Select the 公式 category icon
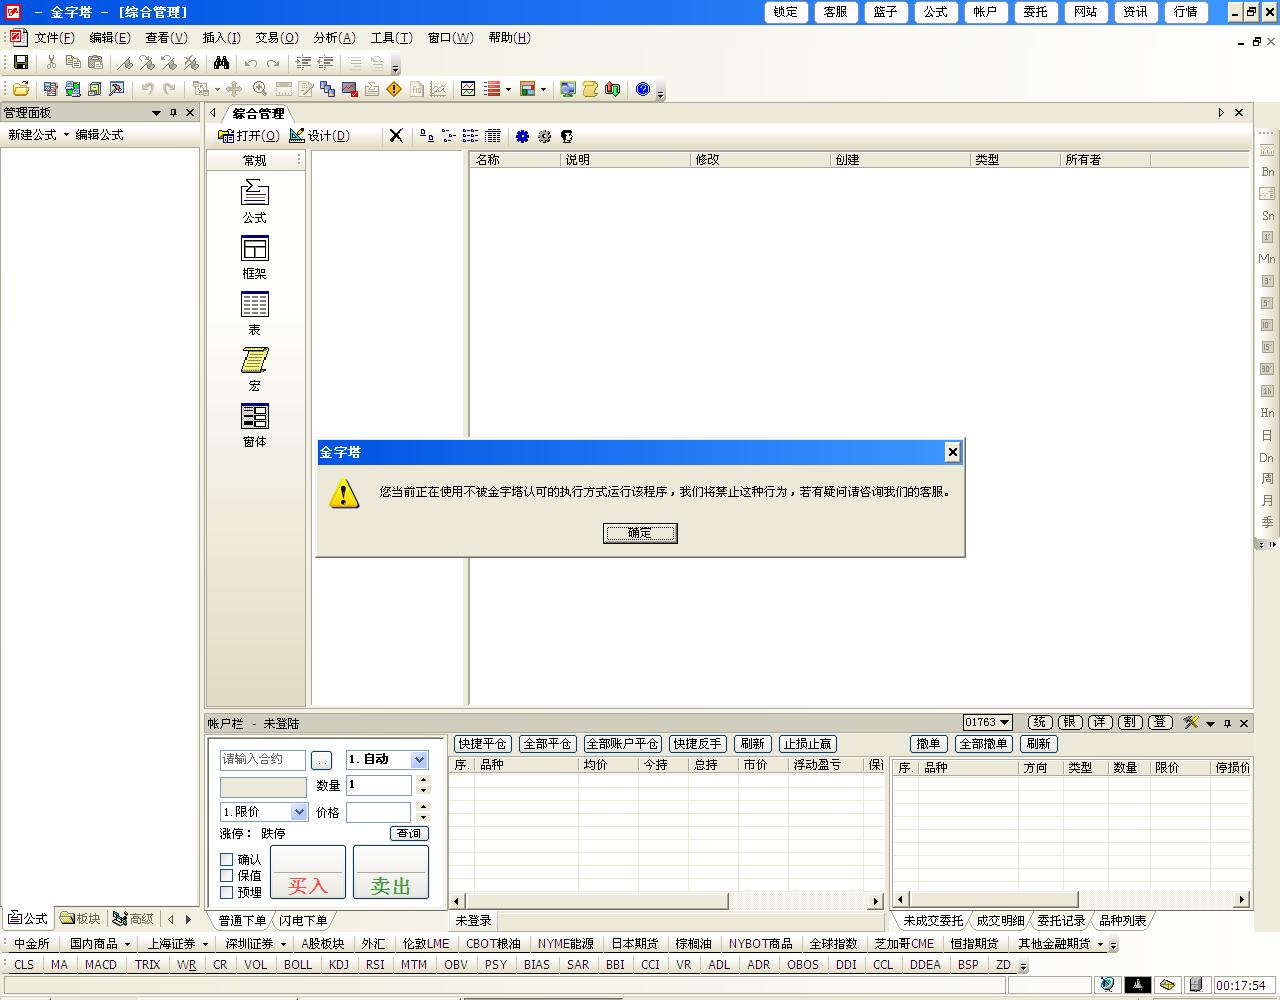 pyautogui.click(x=255, y=201)
